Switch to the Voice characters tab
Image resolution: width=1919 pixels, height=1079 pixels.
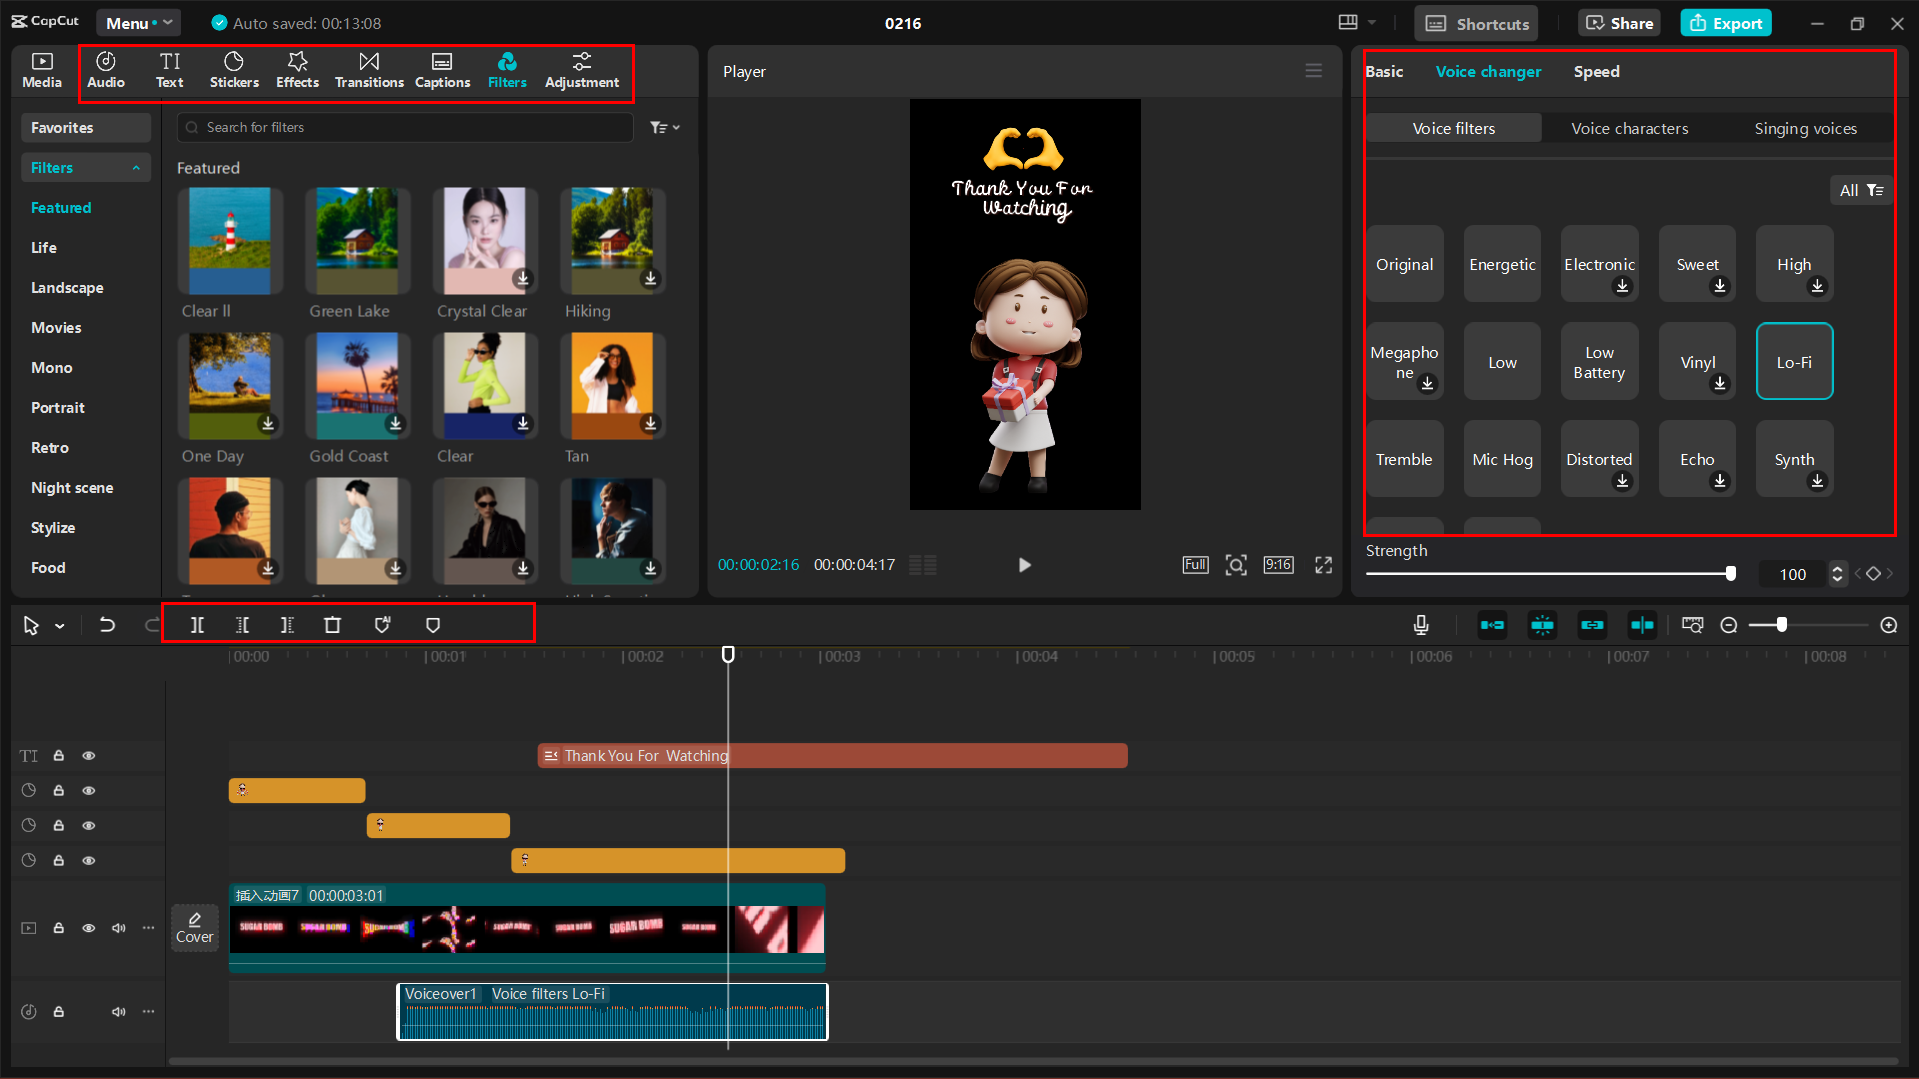[1629, 128]
